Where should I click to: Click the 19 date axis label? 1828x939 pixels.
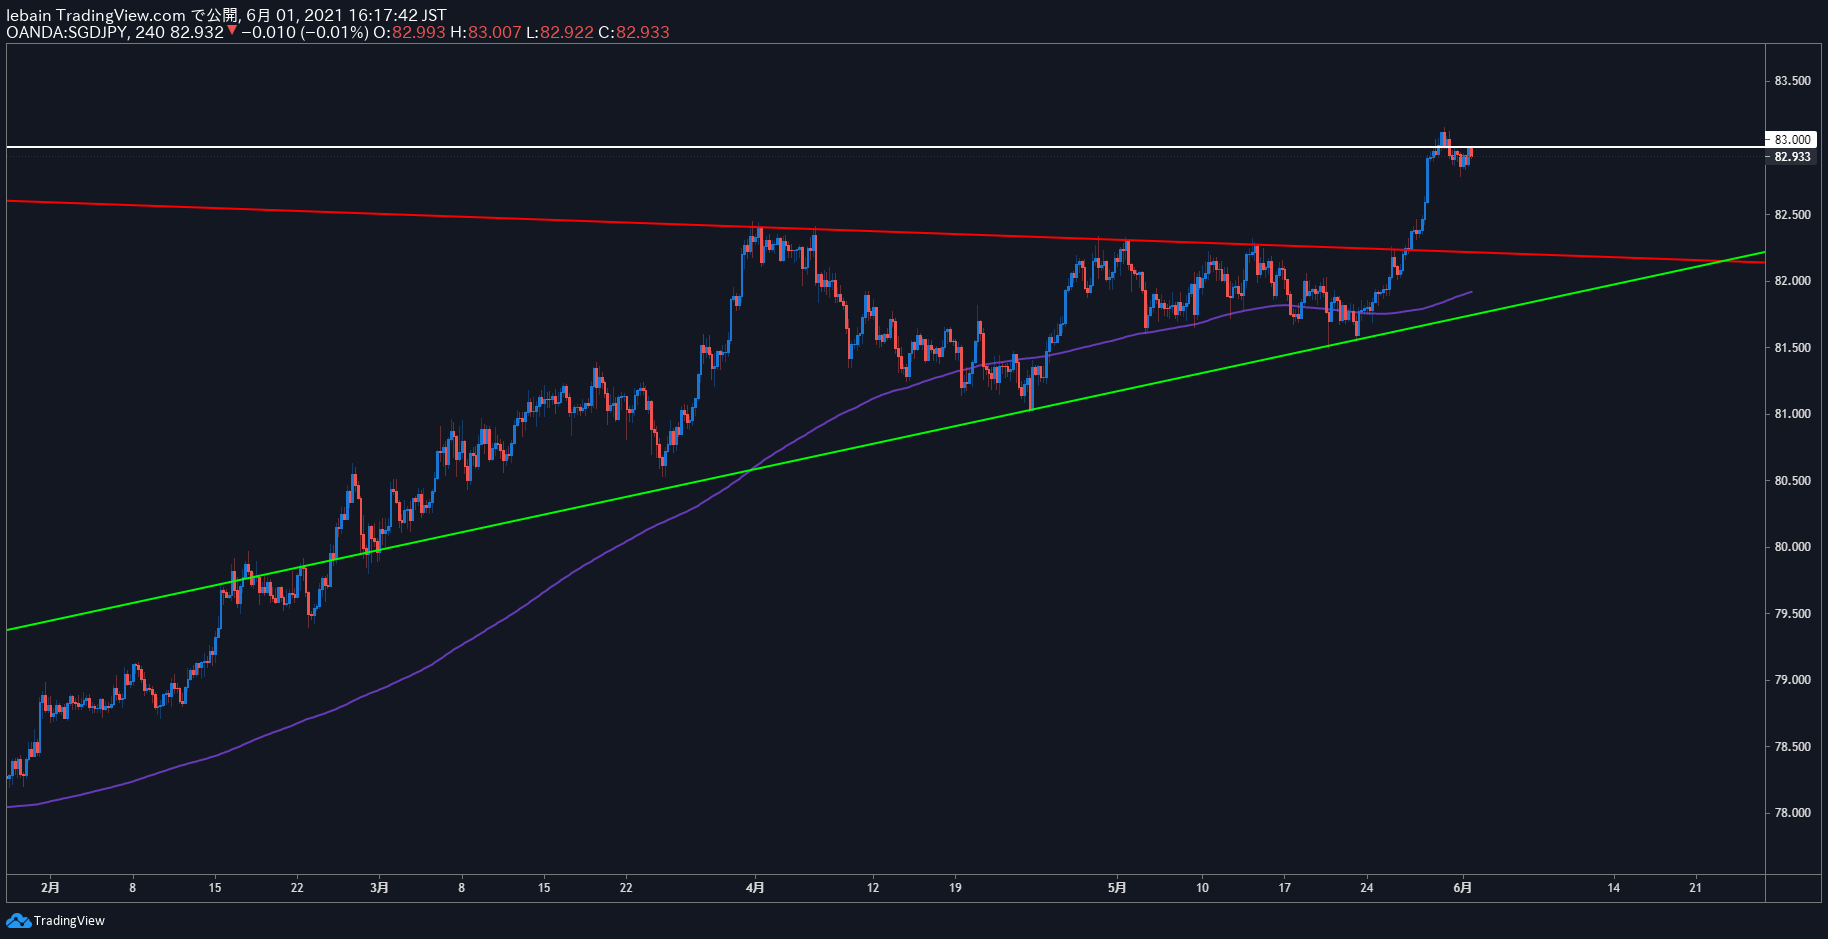tap(955, 887)
